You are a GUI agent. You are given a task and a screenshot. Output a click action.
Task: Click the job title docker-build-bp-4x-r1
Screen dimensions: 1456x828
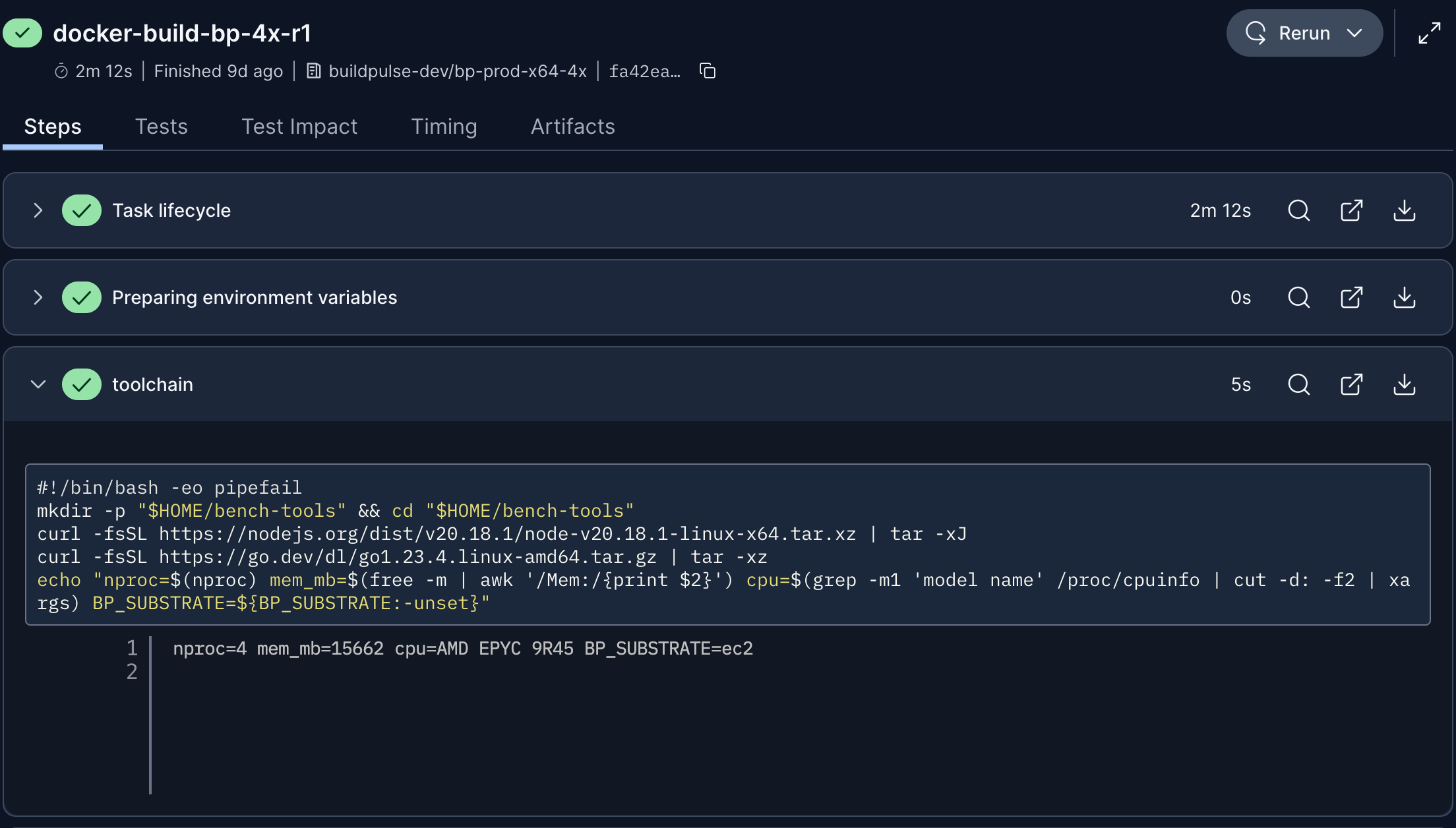coord(182,33)
